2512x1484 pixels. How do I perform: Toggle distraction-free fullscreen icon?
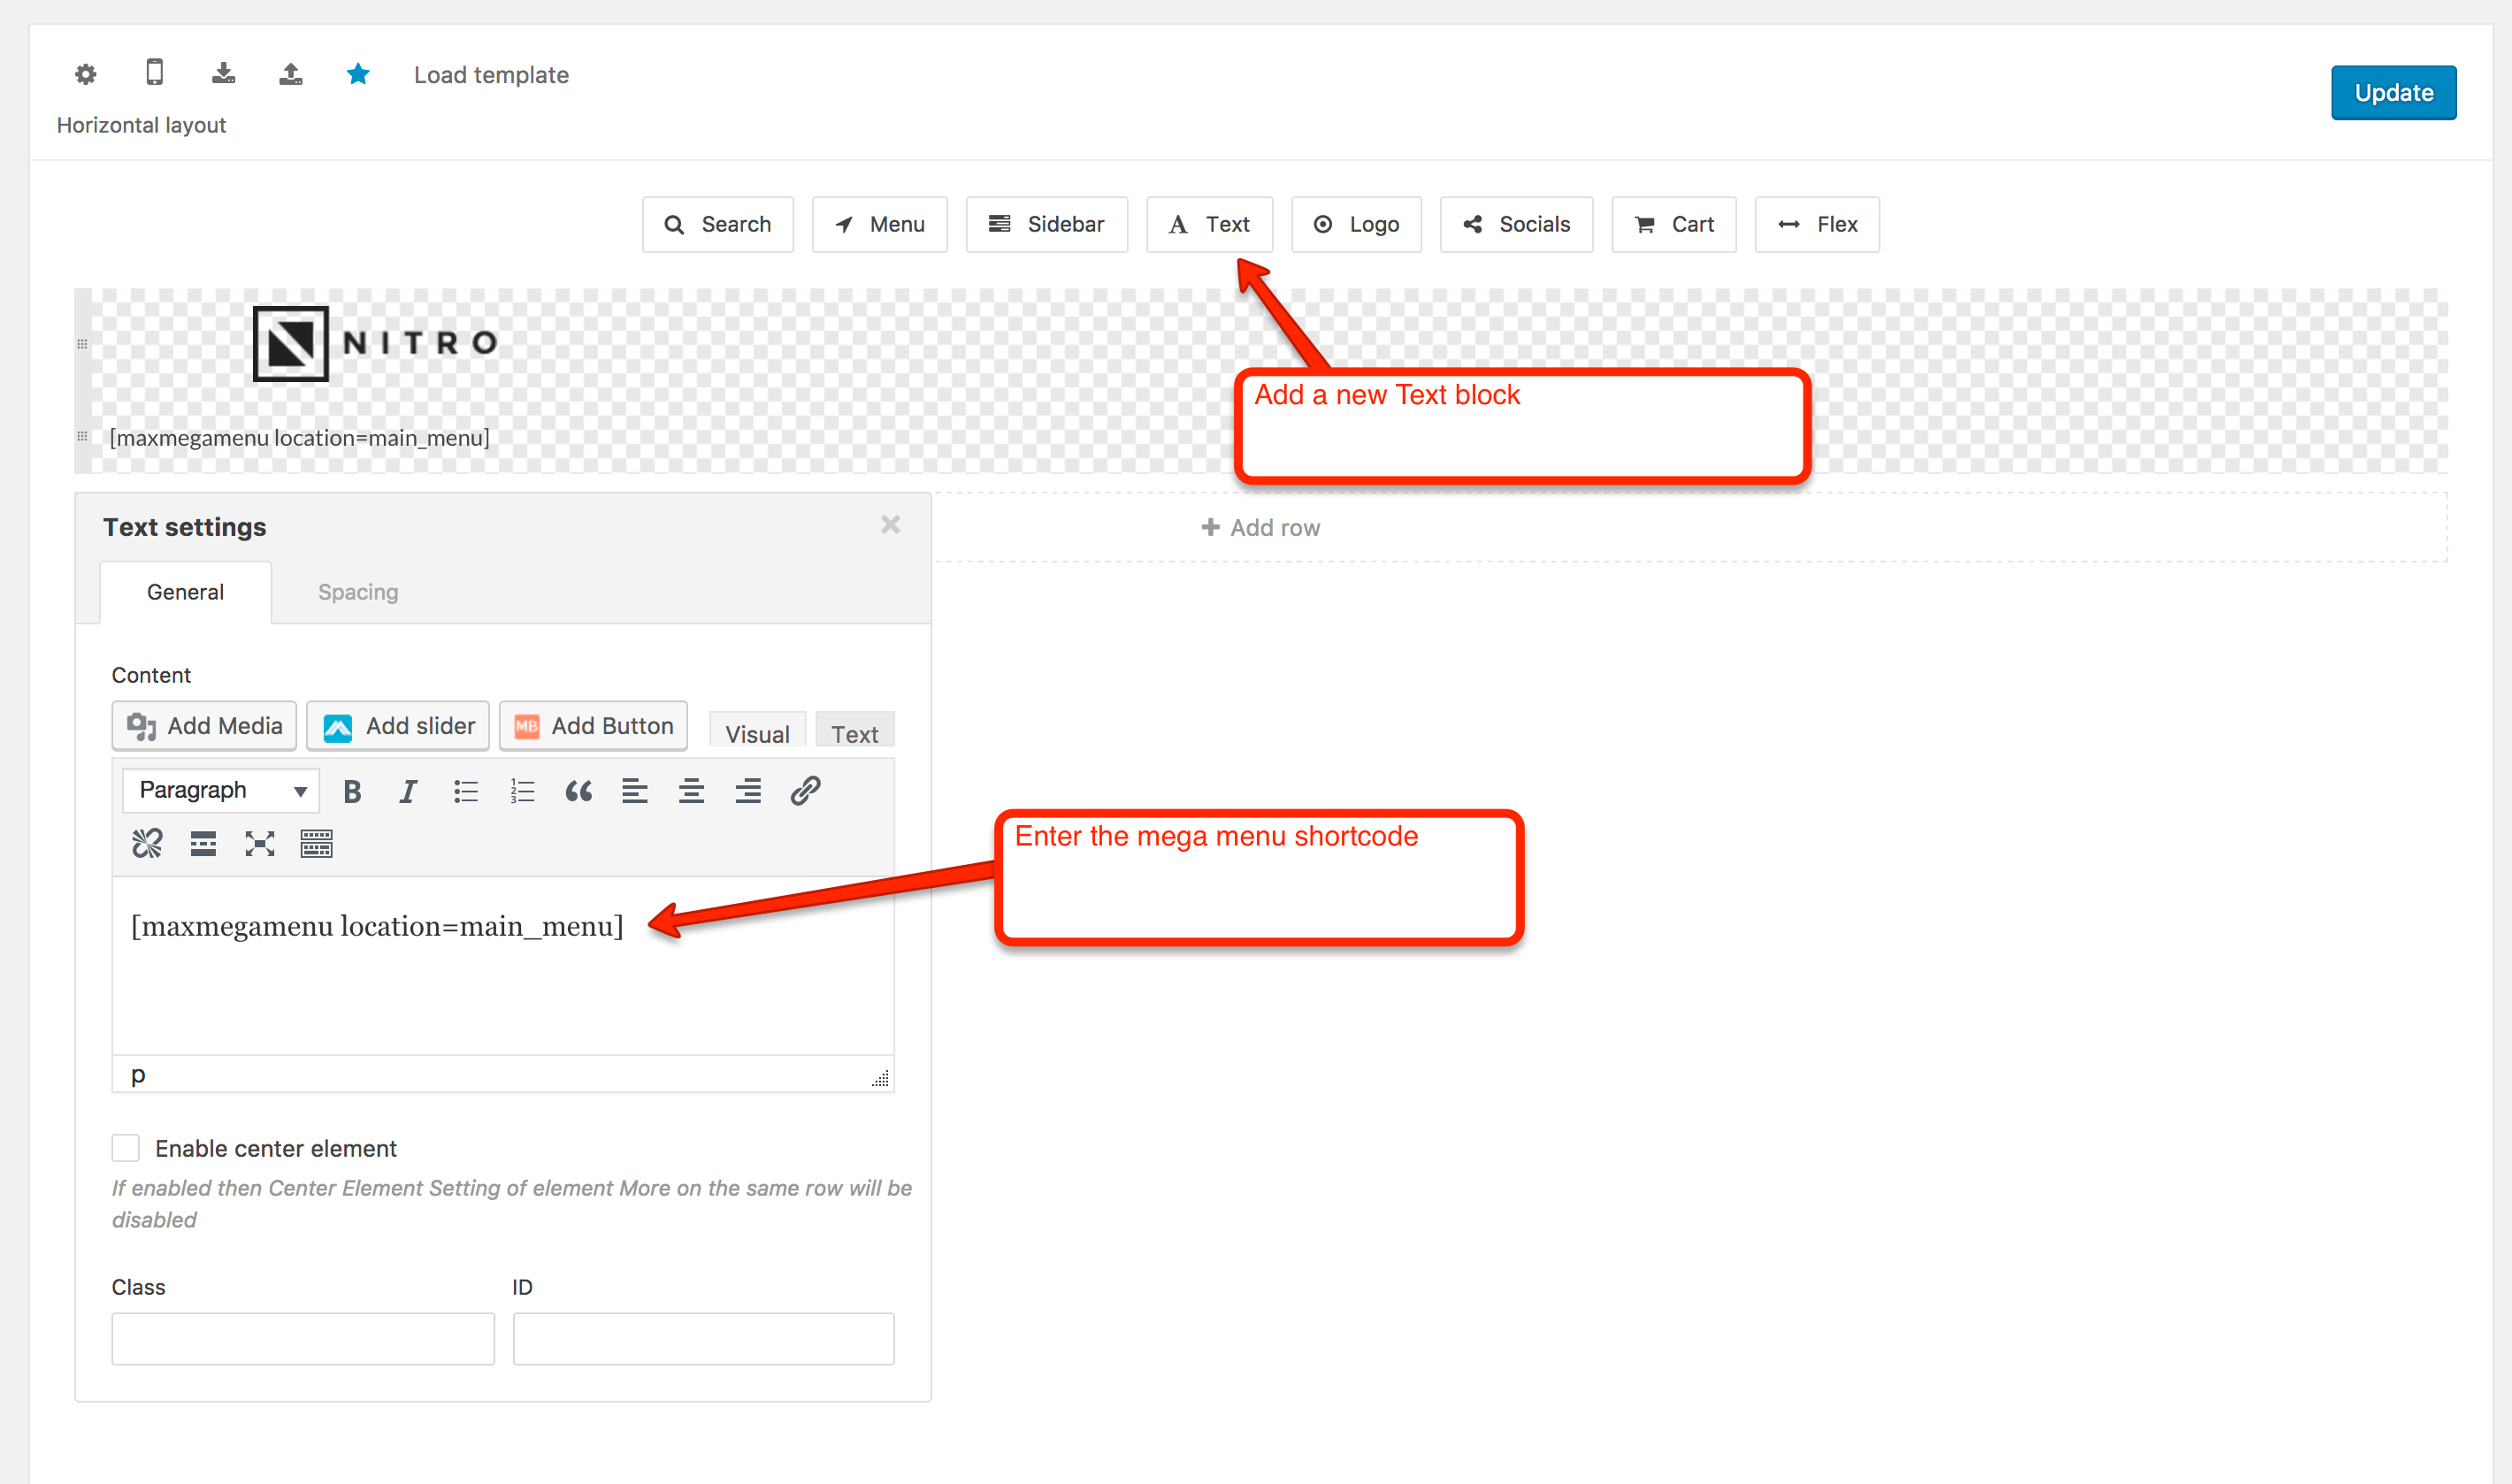260,845
